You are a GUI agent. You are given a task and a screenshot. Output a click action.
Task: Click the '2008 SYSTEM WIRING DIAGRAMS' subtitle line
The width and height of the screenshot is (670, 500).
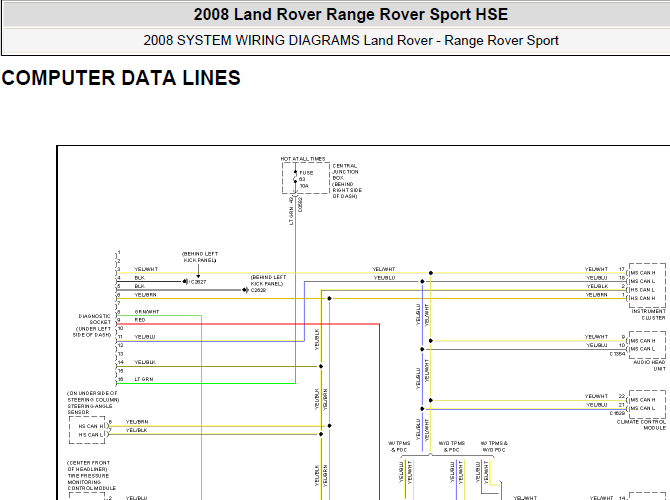pyautogui.click(x=351, y=41)
